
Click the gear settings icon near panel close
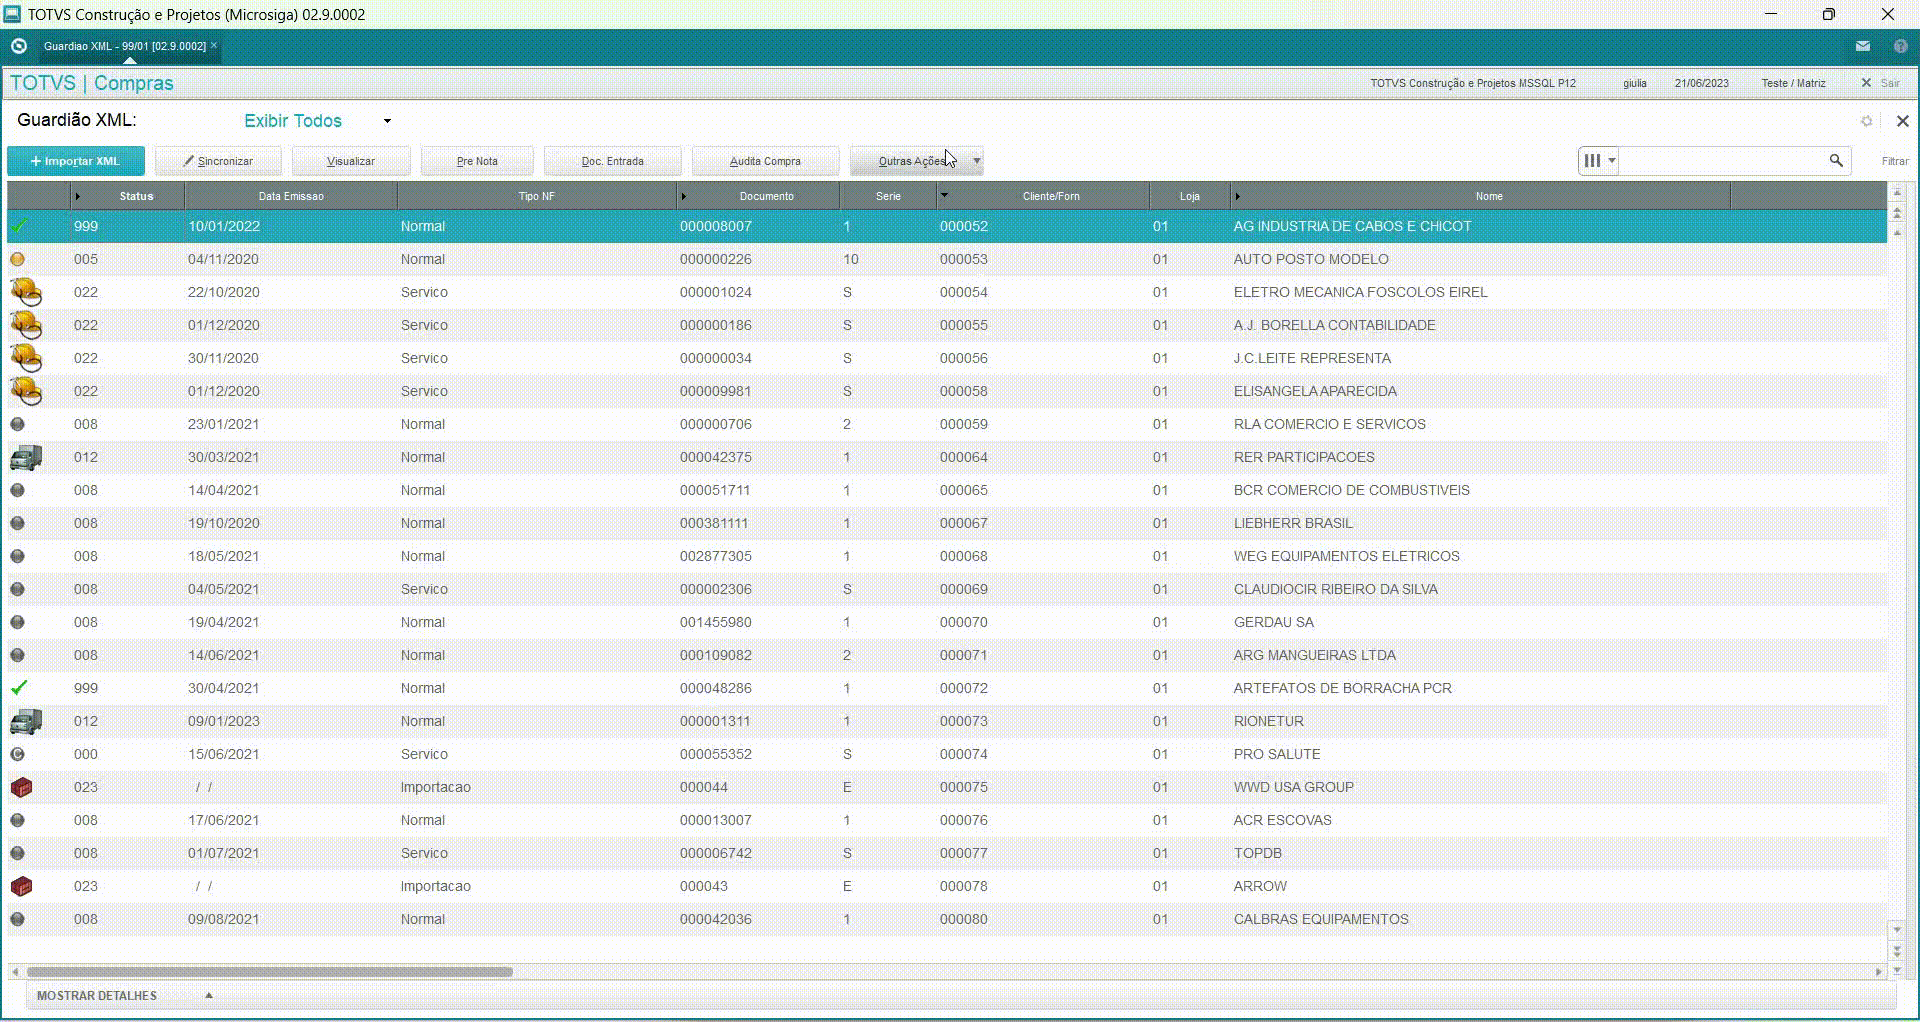(1866, 121)
